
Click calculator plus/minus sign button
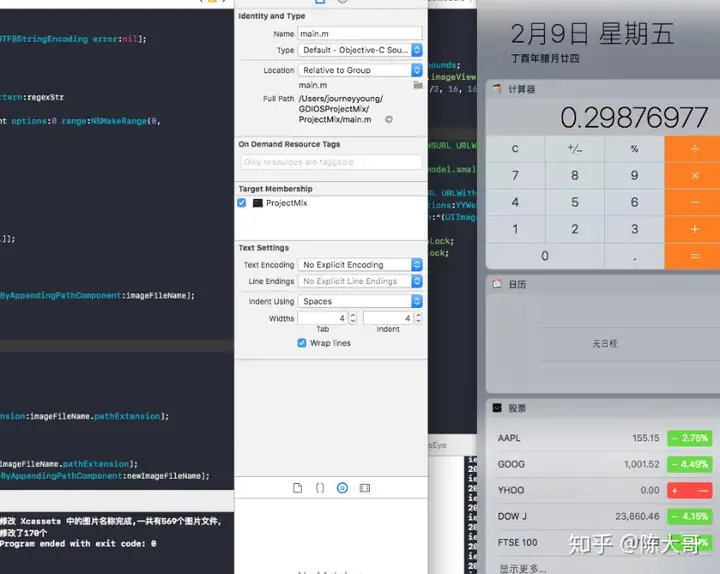click(x=575, y=149)
